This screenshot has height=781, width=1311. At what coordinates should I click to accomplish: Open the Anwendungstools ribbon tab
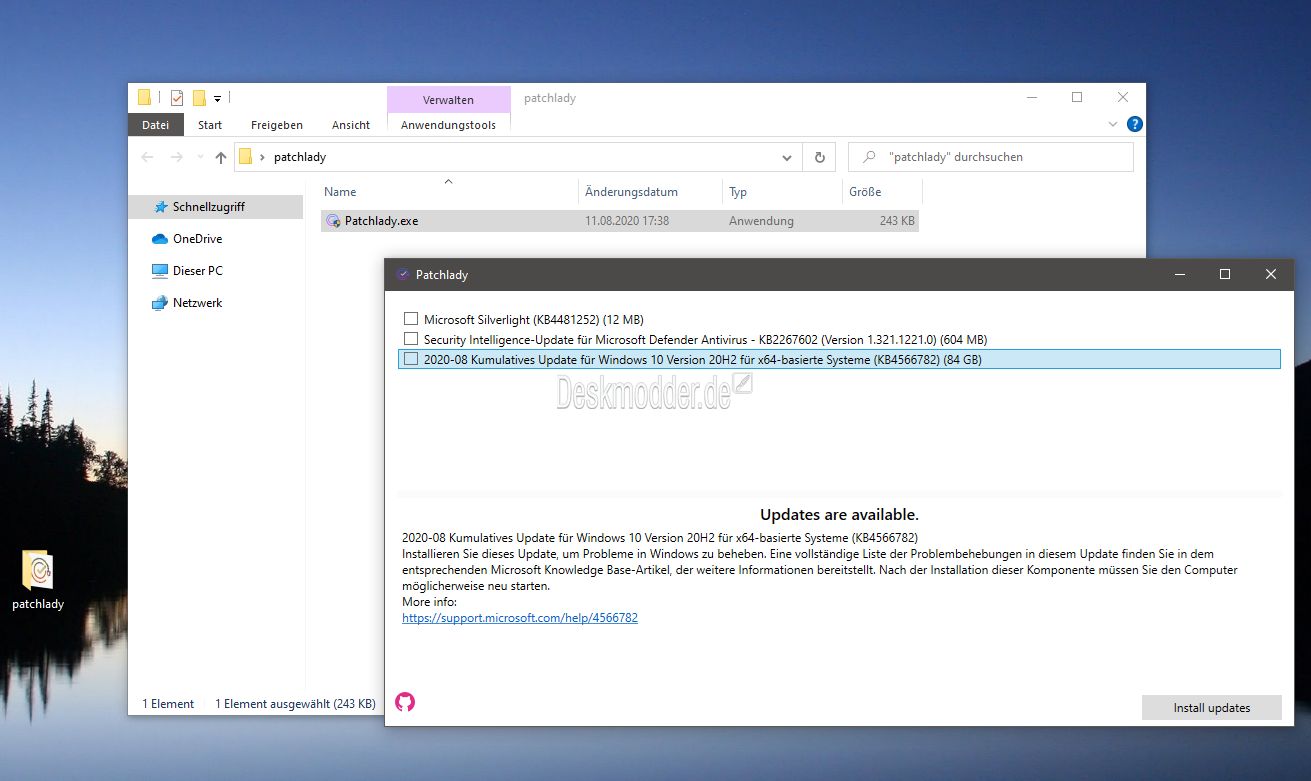(448, 125)
